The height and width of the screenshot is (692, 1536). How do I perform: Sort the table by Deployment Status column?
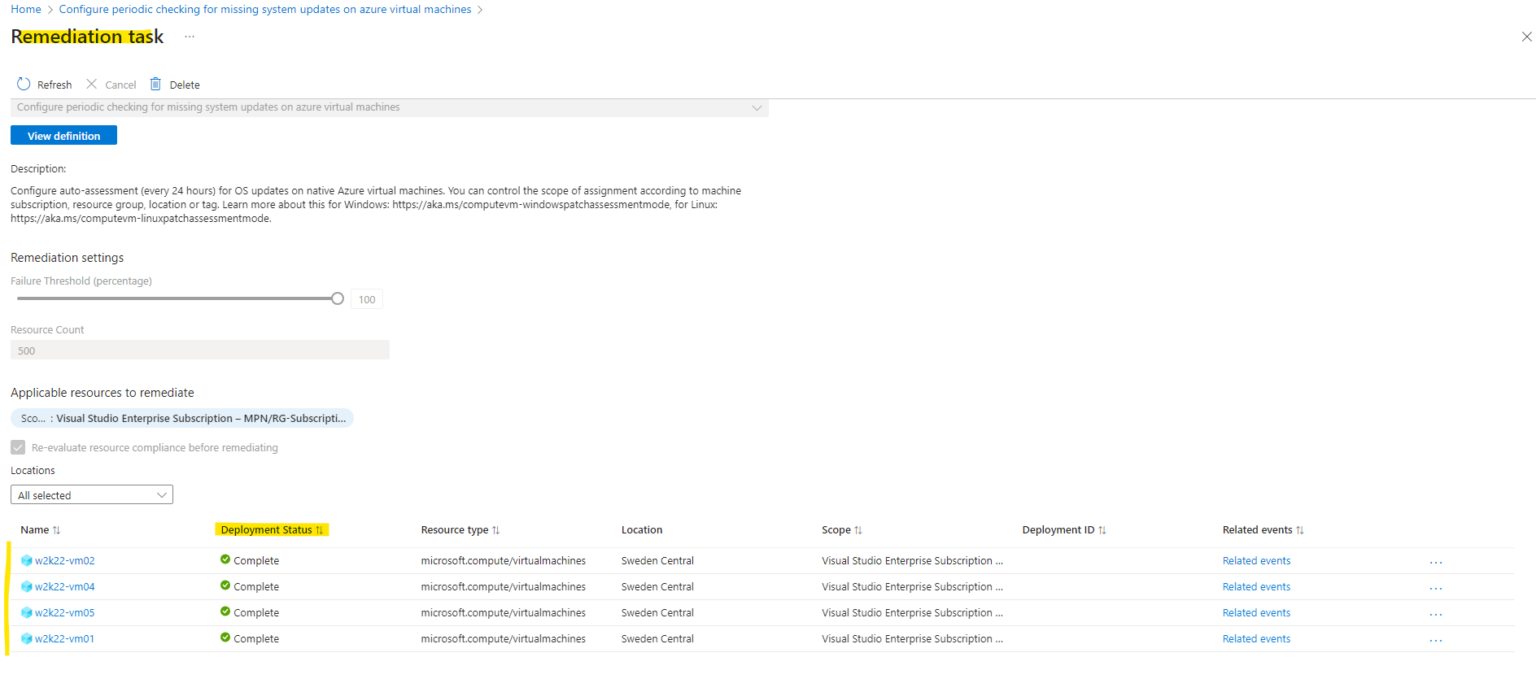coord(272,530)
